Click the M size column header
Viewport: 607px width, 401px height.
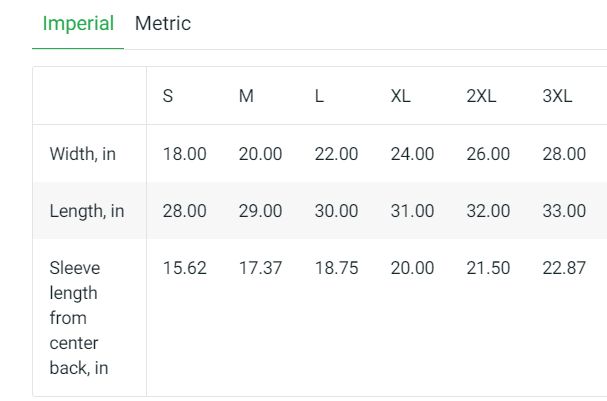pos(246,97)
